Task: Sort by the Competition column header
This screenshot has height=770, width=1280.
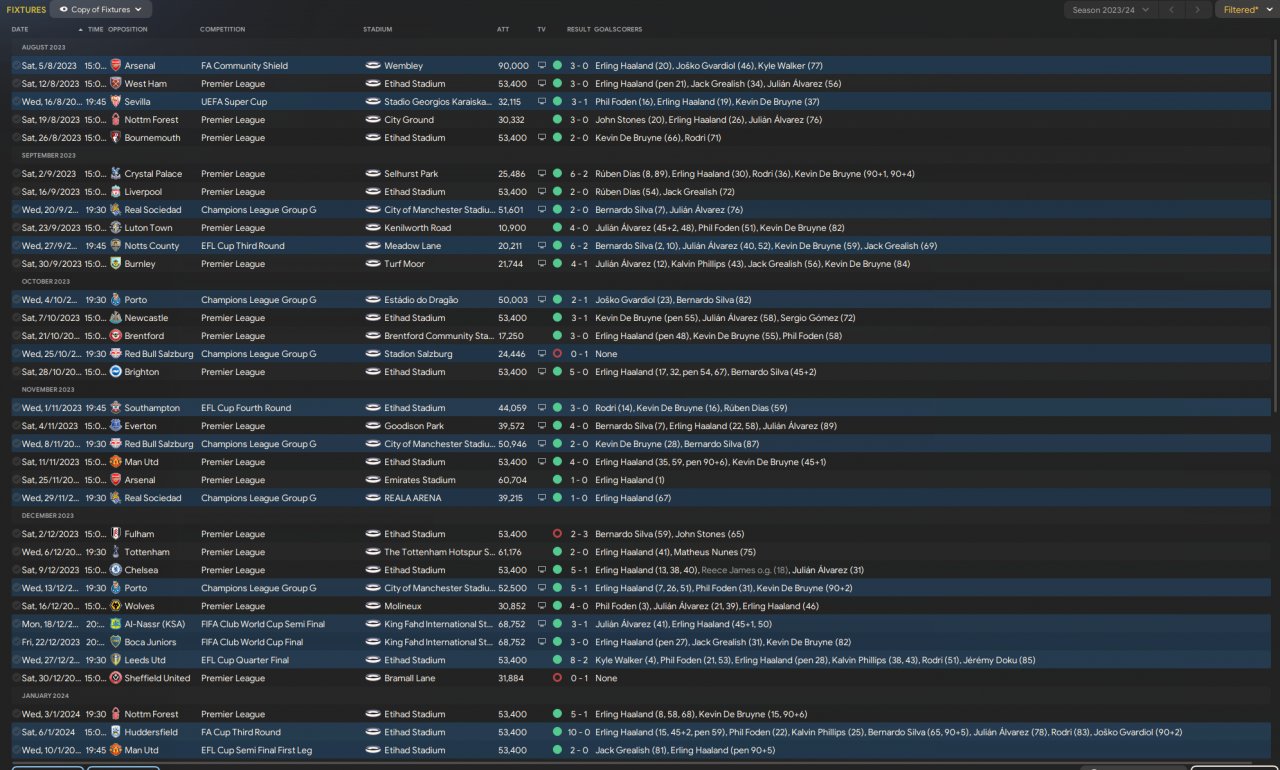Action: tap(222, 30)
